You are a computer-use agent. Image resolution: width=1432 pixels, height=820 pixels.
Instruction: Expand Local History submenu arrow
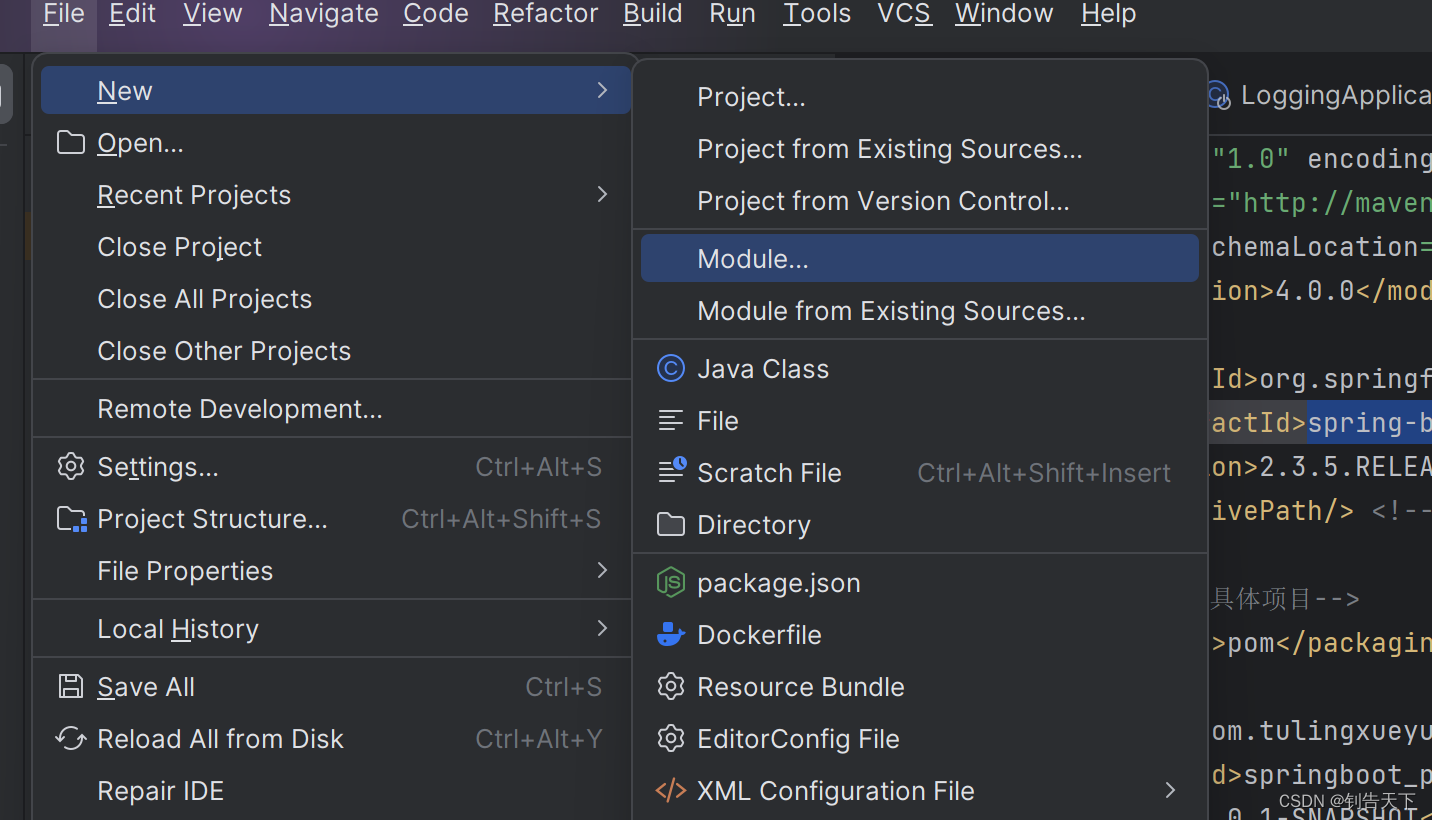602,628
